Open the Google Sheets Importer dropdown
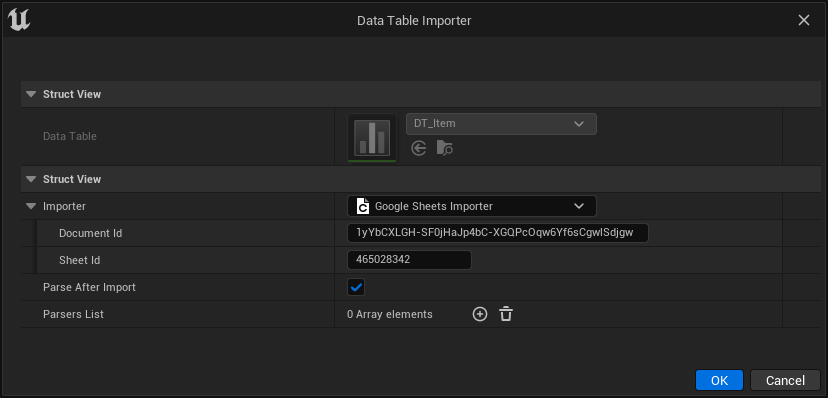The image size is (828, 398). click(x=472, y=206)
